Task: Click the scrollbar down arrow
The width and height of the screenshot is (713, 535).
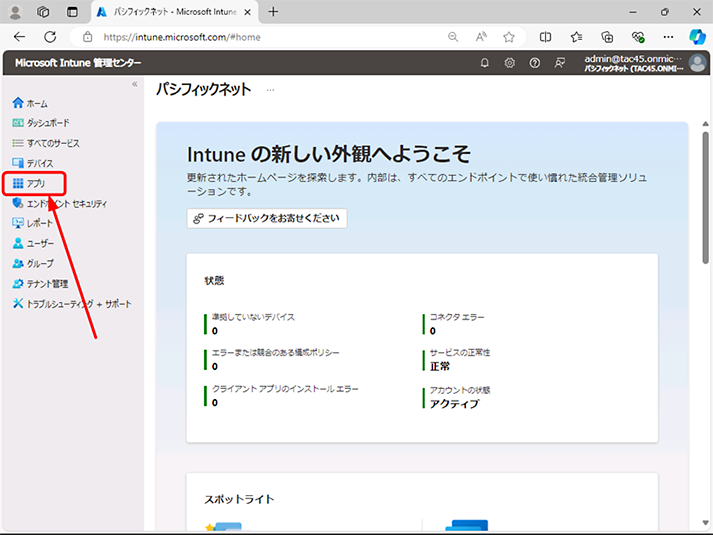Action: [705, 523]
